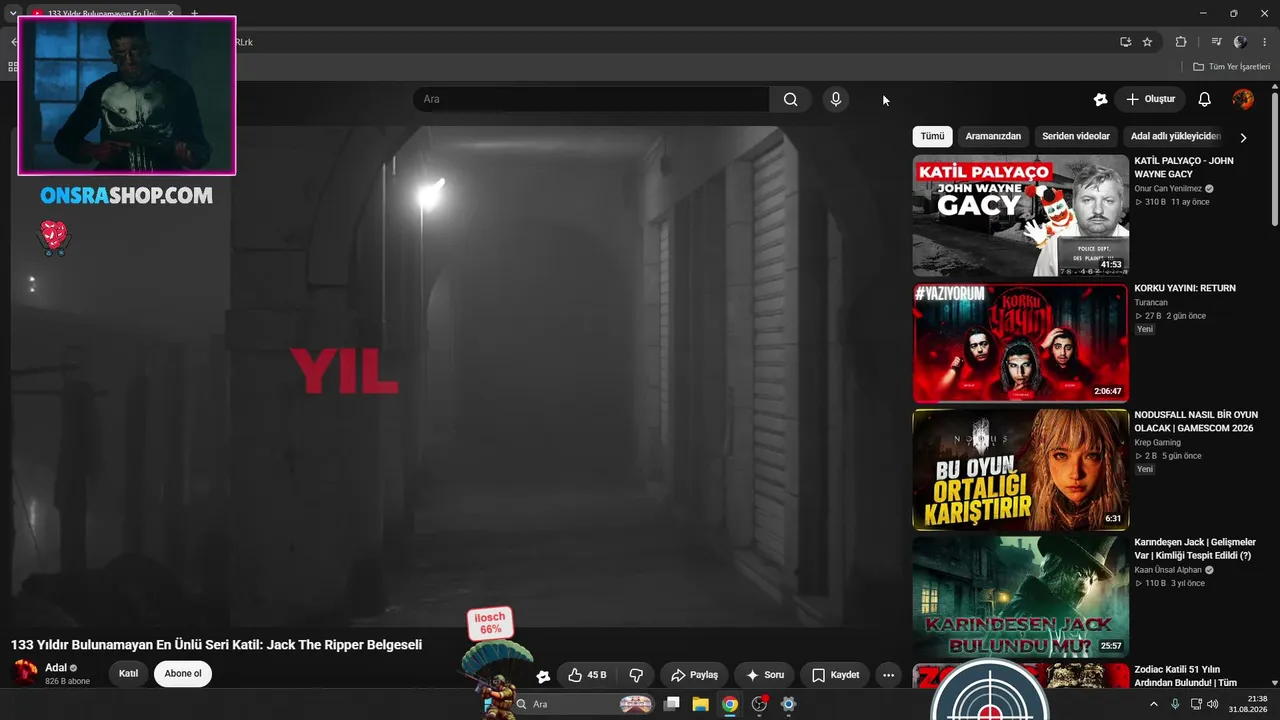Like the video with thumbs up
Image resolution: width=1280 pixels, height=720 pixels.
coord(587,675)
